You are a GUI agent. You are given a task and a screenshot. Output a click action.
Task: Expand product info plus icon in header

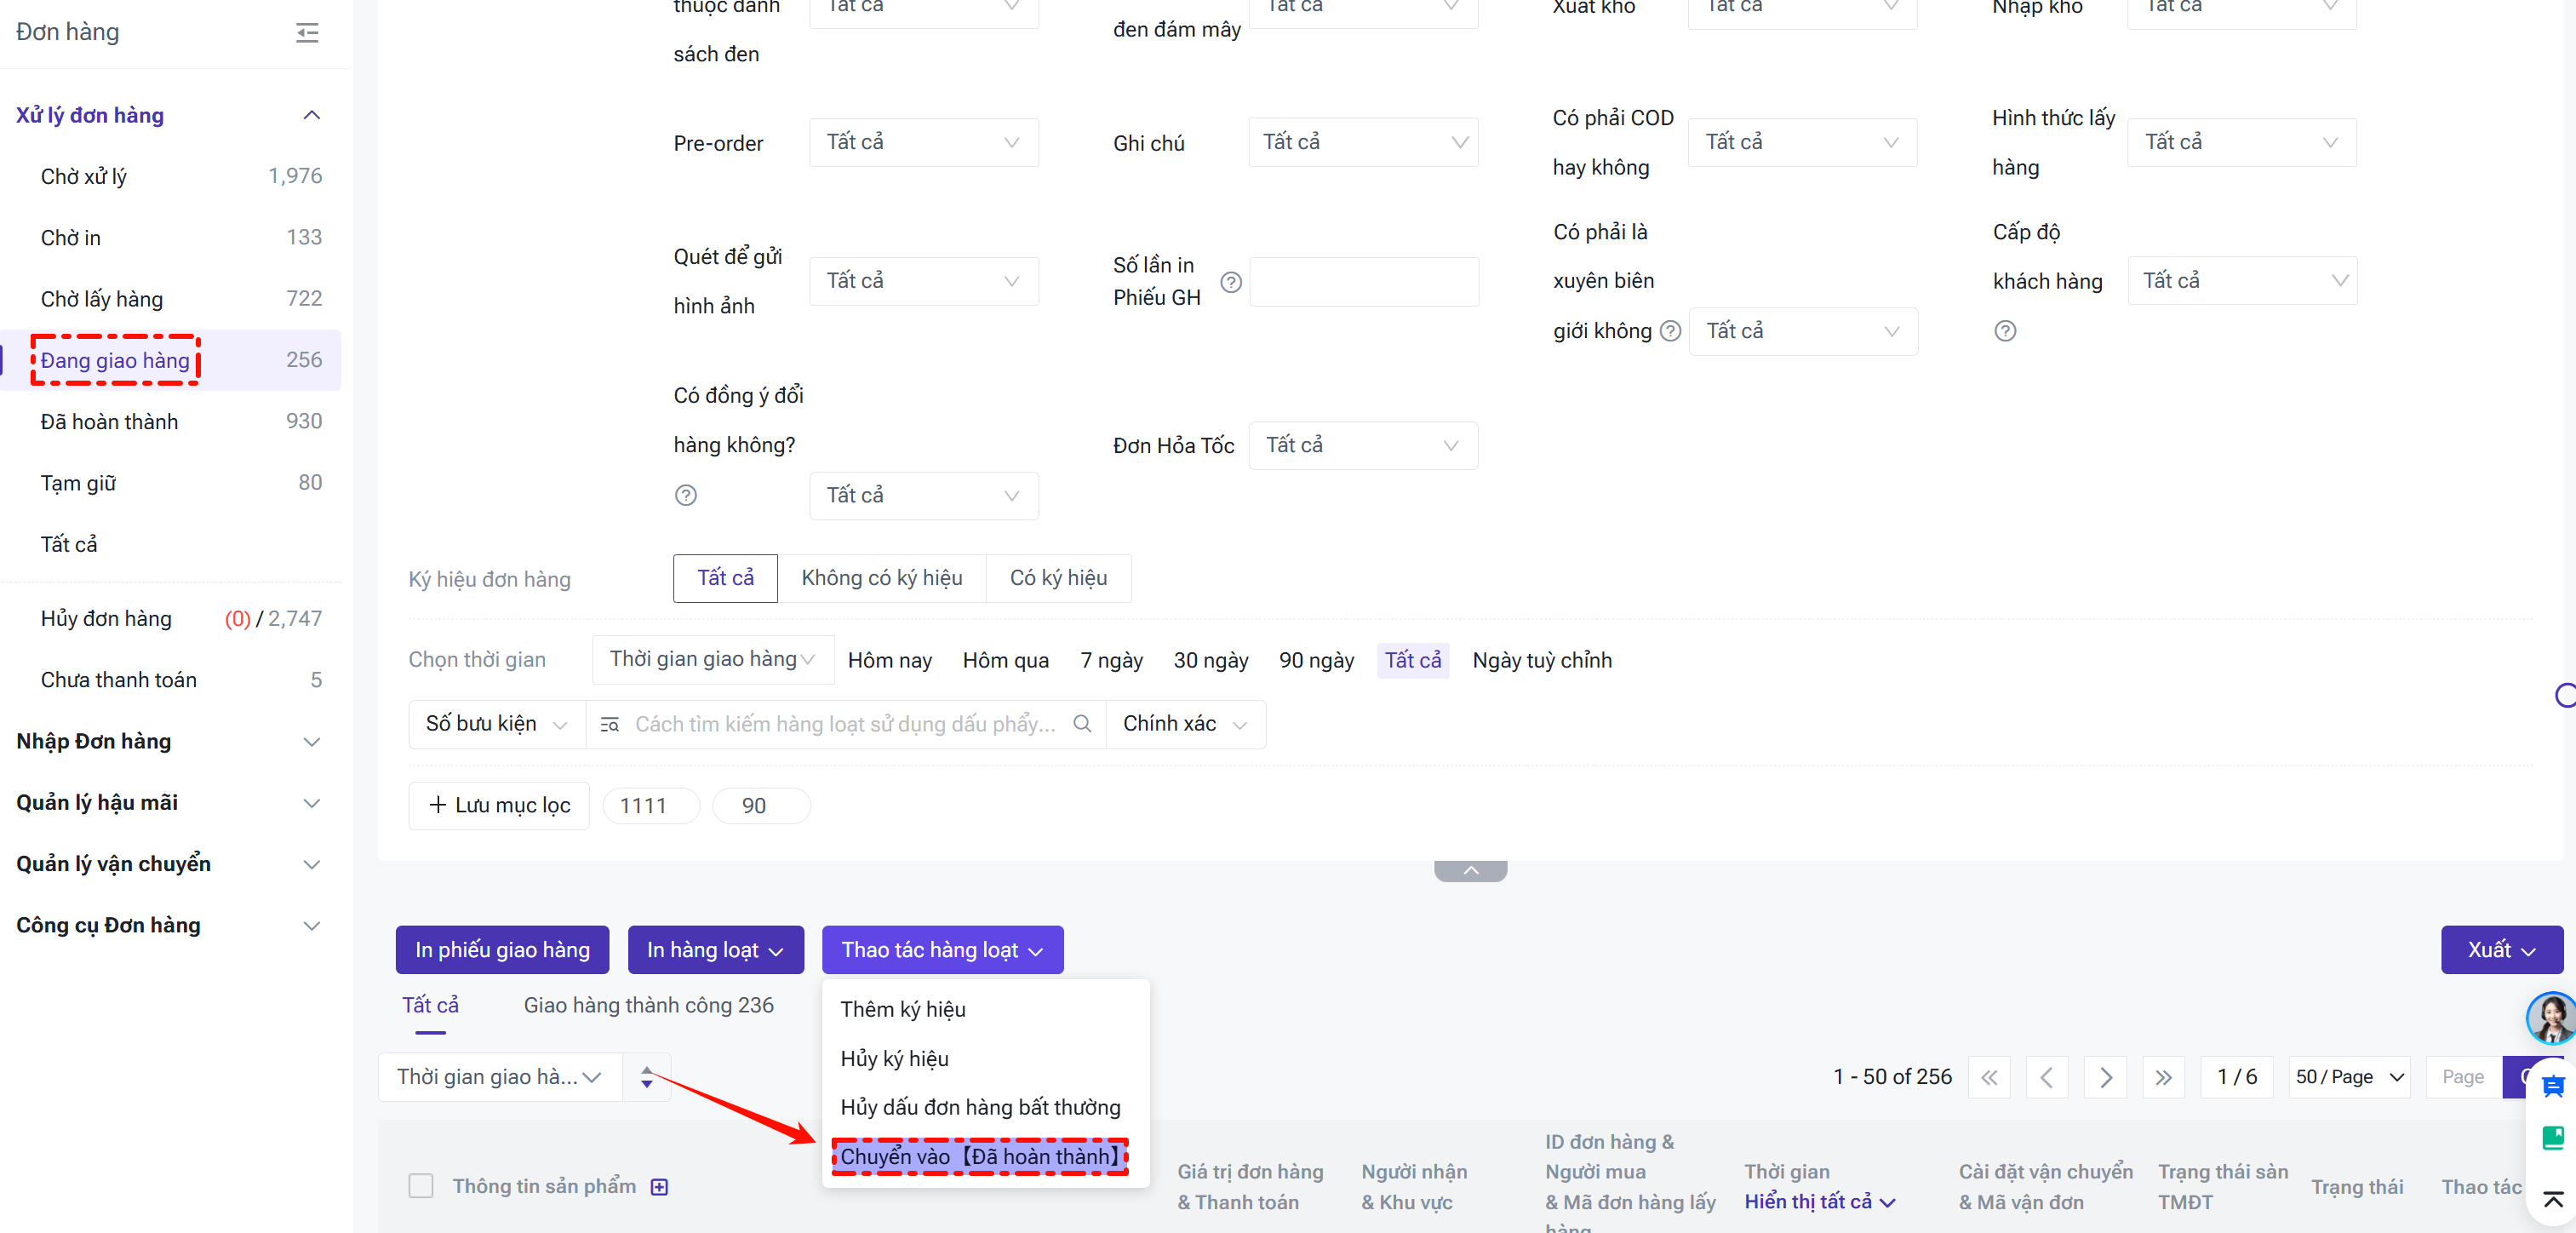[659, 1187]
